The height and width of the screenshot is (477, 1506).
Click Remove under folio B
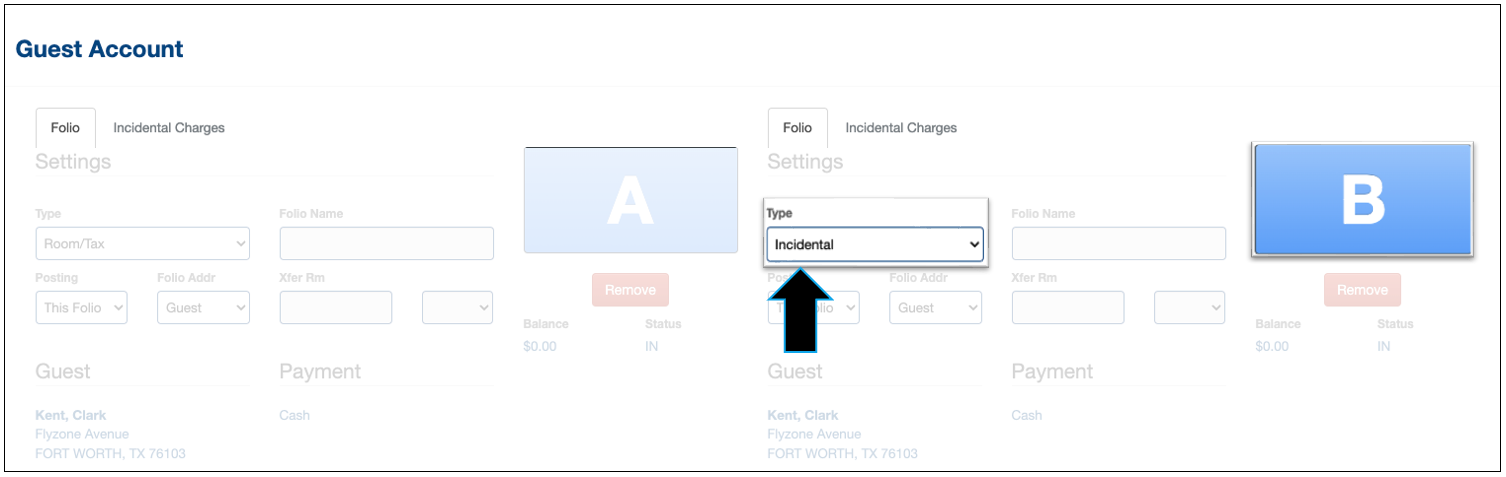[1362, 290]
